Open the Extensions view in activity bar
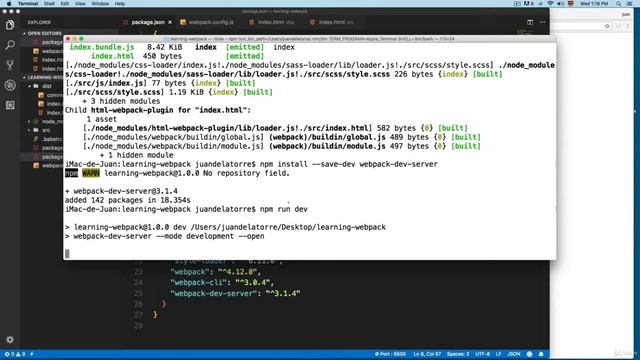This screenshot has height=360, width=640. (x=10, y=105)
